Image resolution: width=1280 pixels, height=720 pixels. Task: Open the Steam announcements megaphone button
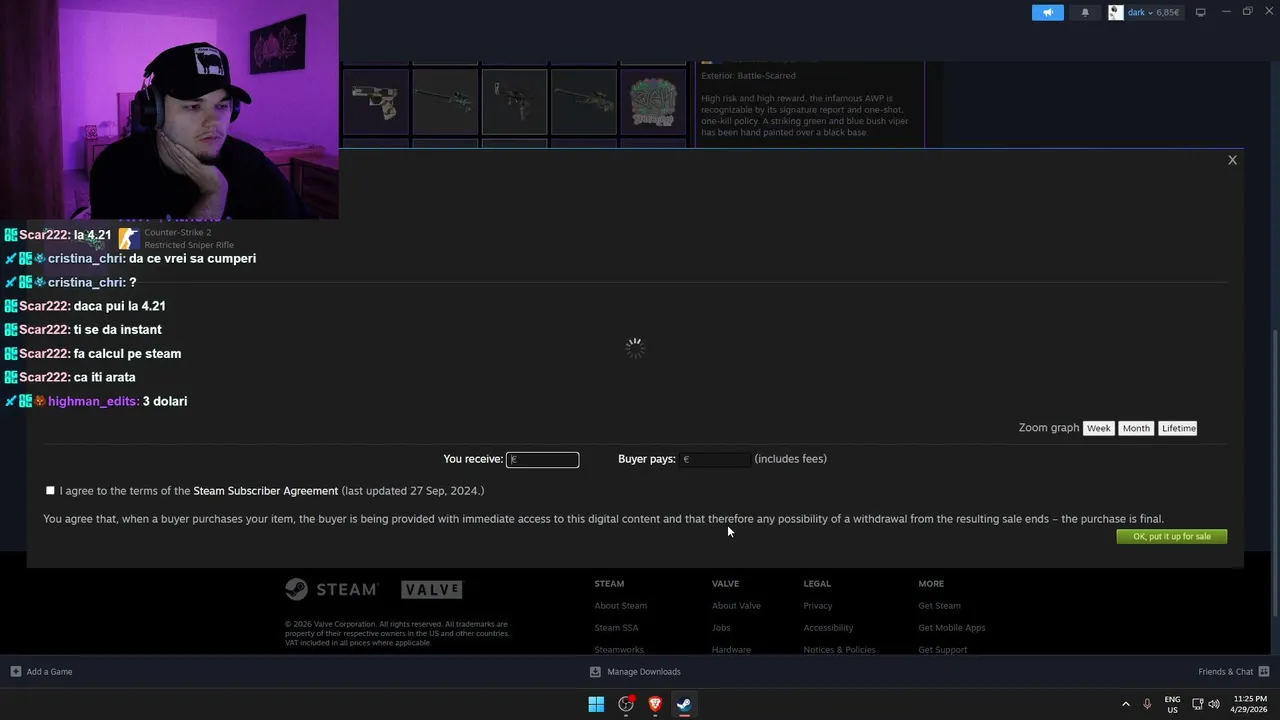tap(1047, 12)
